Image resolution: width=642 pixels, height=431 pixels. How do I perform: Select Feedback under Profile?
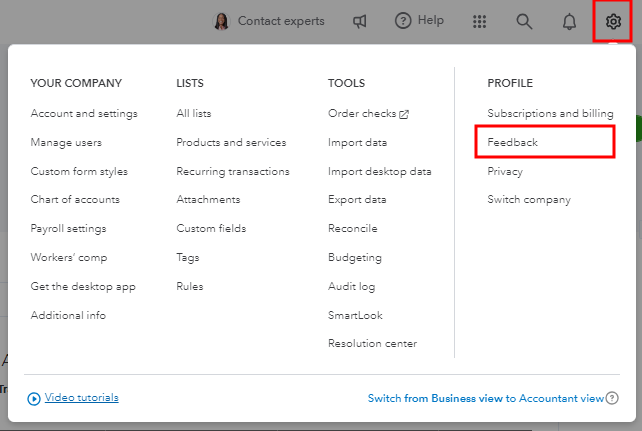[x=512, y=142]
